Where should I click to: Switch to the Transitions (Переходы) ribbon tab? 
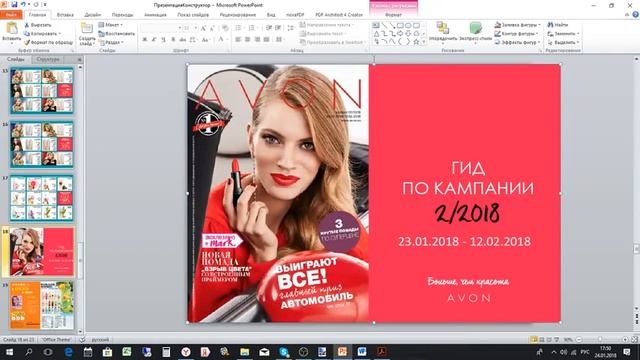point(122,15)
